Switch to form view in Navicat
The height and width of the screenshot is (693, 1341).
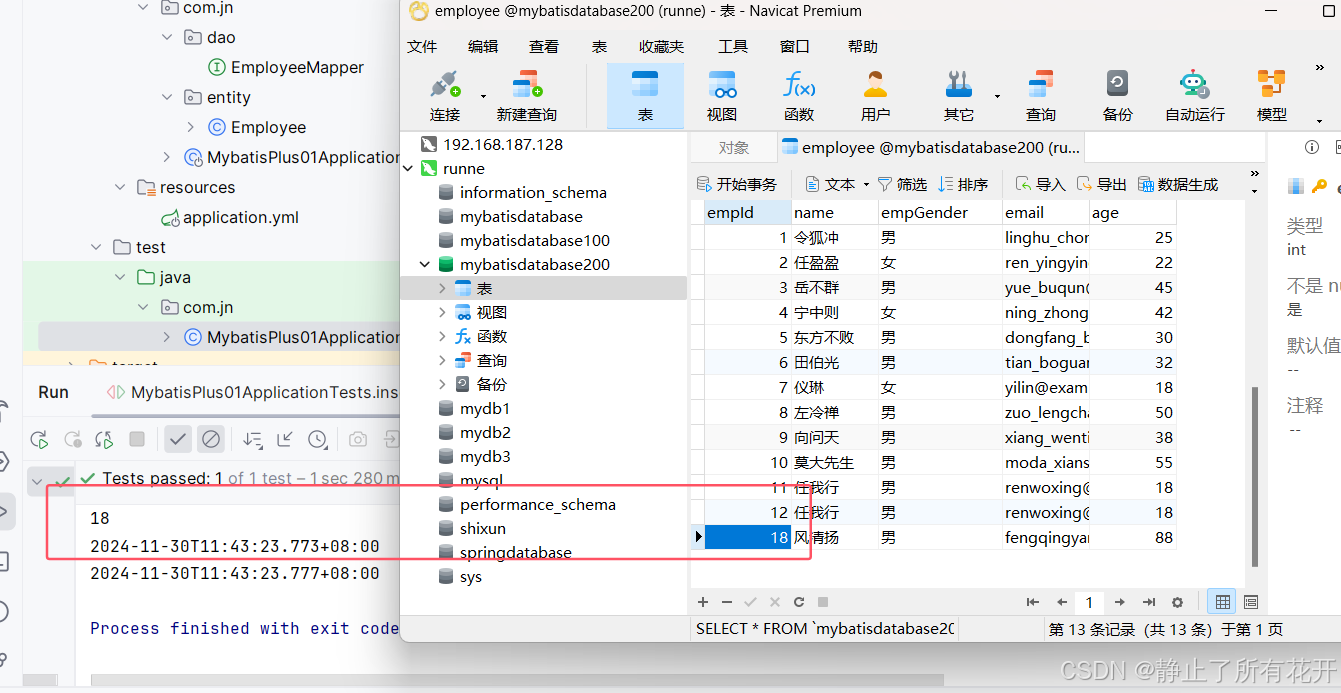point(1250,602)
